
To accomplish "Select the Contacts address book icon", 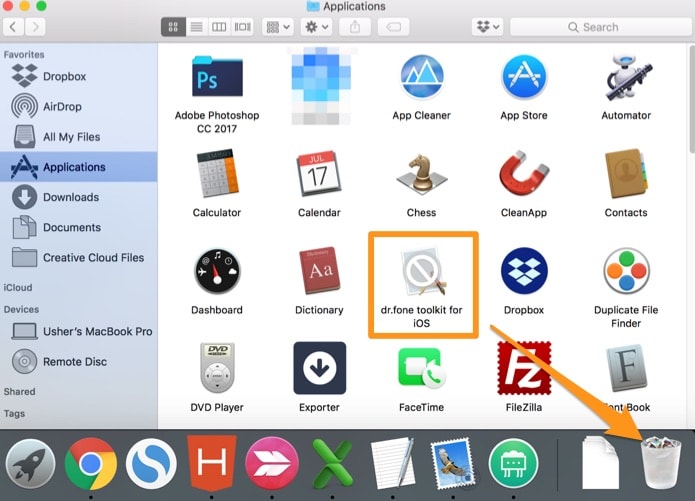I will 626,173.
